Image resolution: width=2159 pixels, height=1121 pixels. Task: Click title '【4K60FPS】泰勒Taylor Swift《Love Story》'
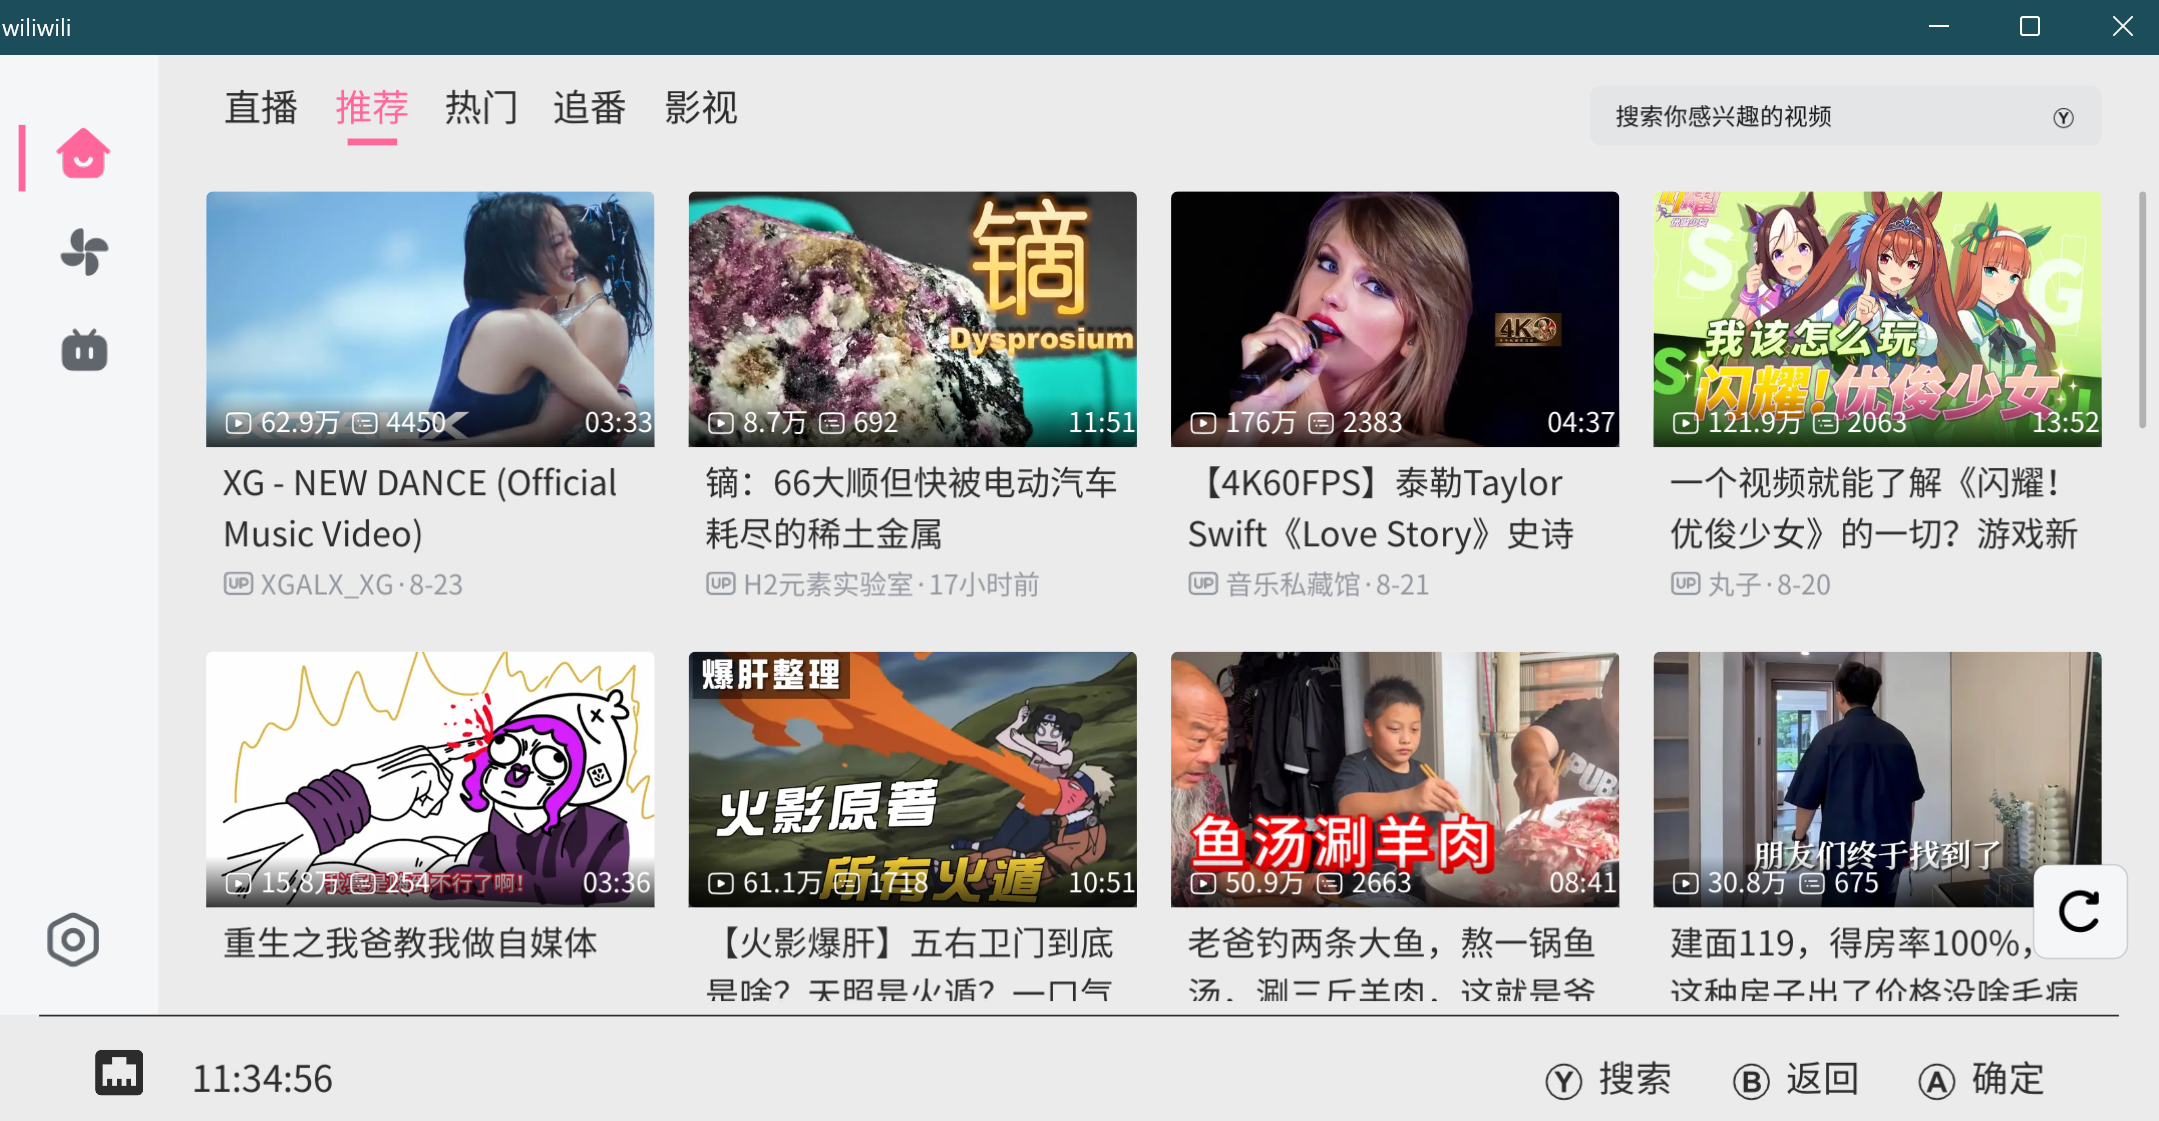tap(1381, 508)
